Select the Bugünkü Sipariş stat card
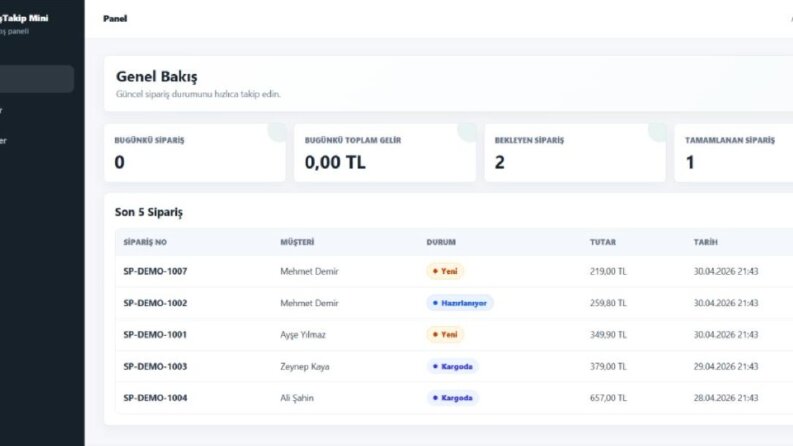 (x=195, y=153)
